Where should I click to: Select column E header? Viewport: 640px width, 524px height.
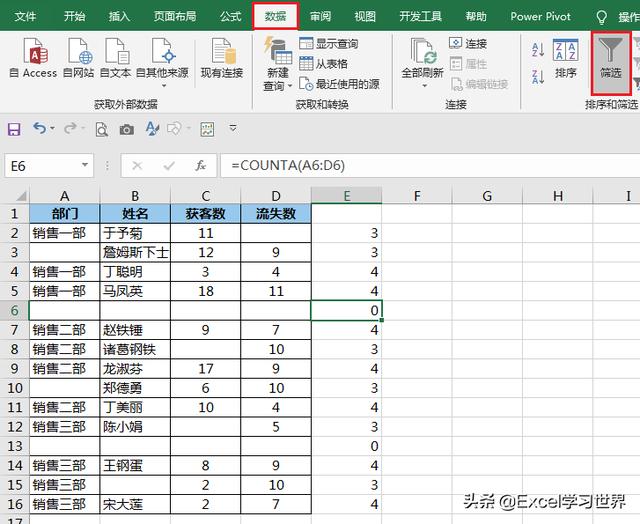[x=347, y=195]
